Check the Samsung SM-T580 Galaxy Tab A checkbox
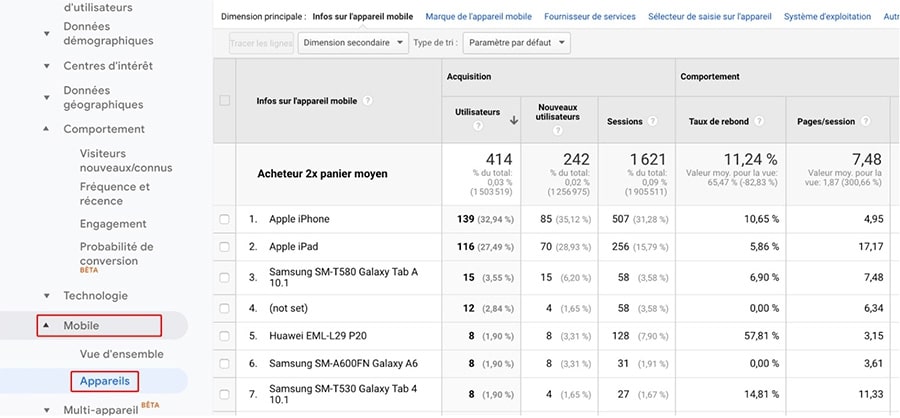Screen dimensions: 900x418 [x=224, y=278]
